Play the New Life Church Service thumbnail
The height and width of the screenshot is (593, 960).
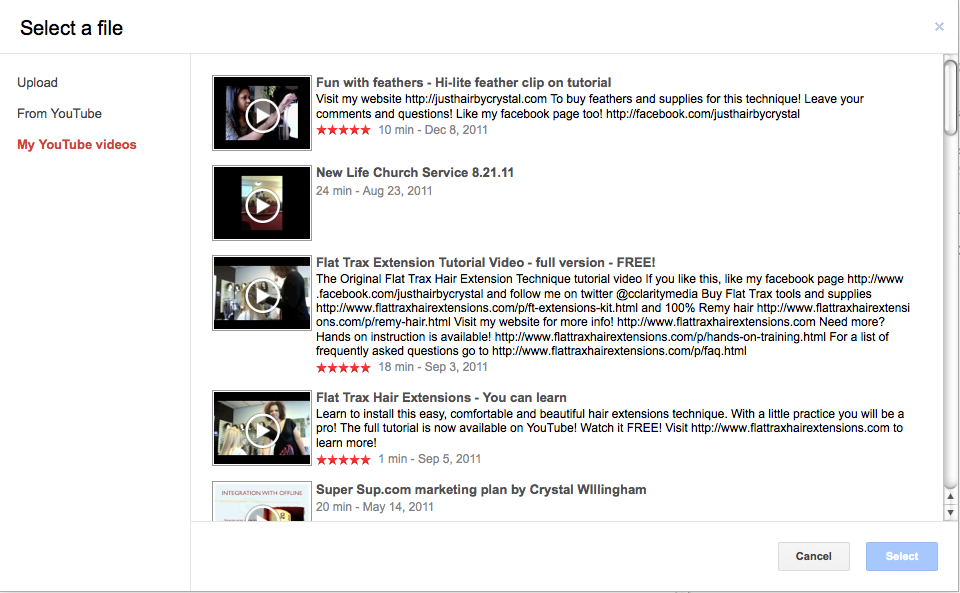point(261,203)
